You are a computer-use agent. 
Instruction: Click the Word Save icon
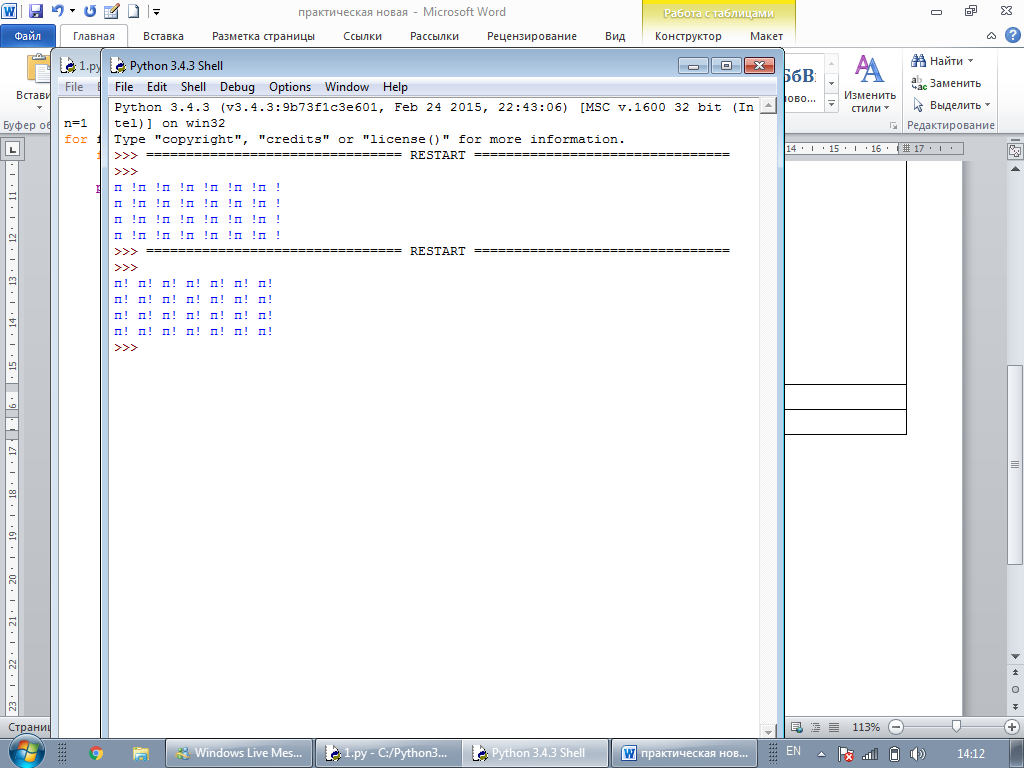click(36, 11)
